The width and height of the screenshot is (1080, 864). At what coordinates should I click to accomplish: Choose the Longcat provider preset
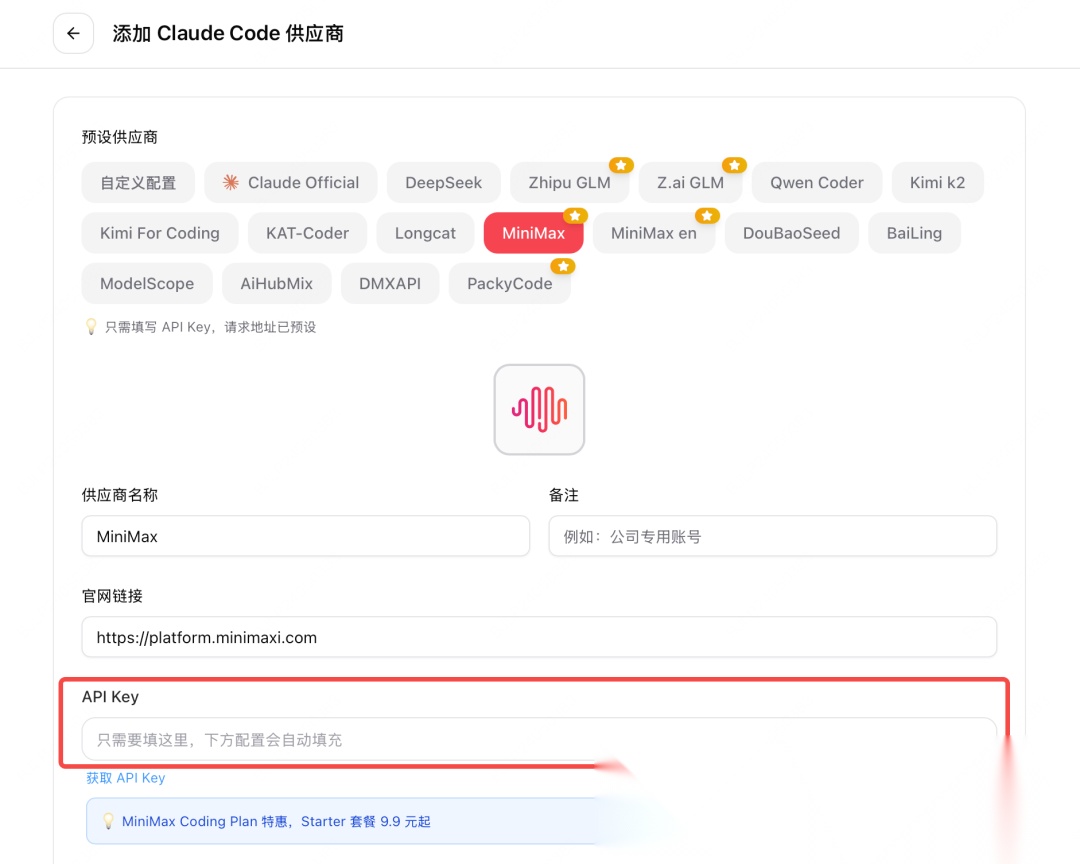pos(425,233)
